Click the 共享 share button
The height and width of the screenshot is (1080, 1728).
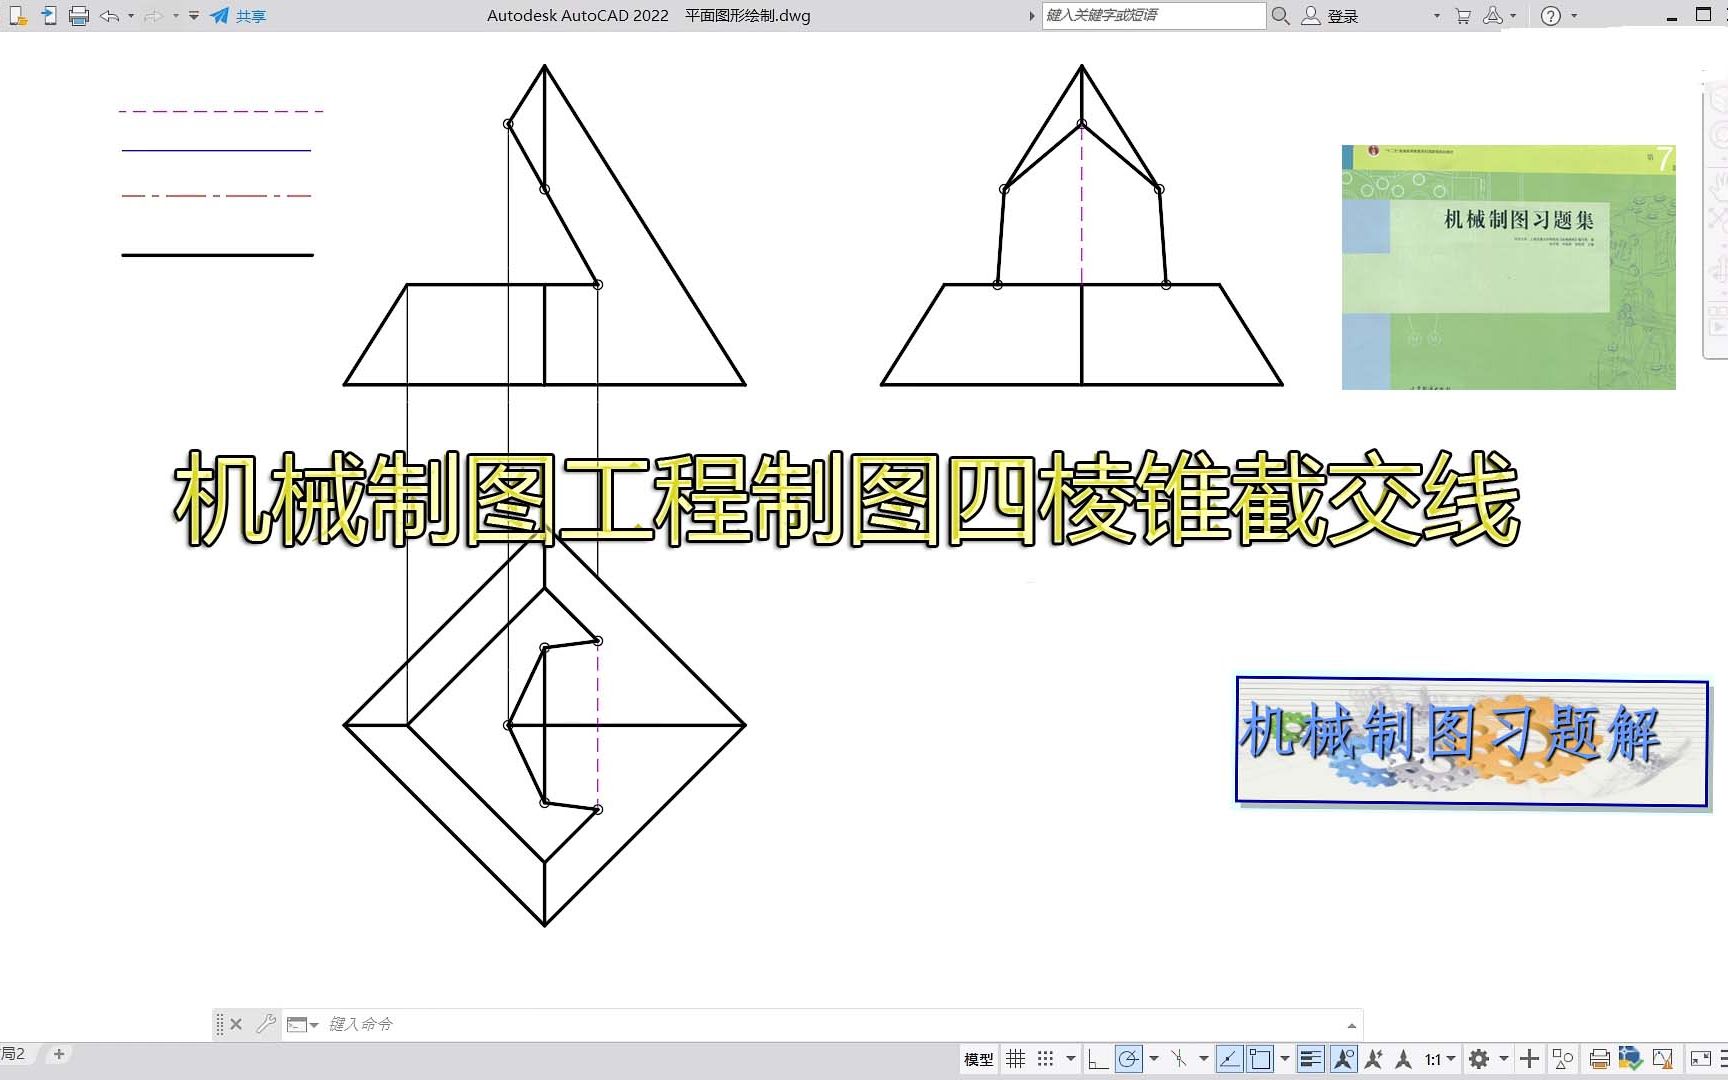[238, 16]
